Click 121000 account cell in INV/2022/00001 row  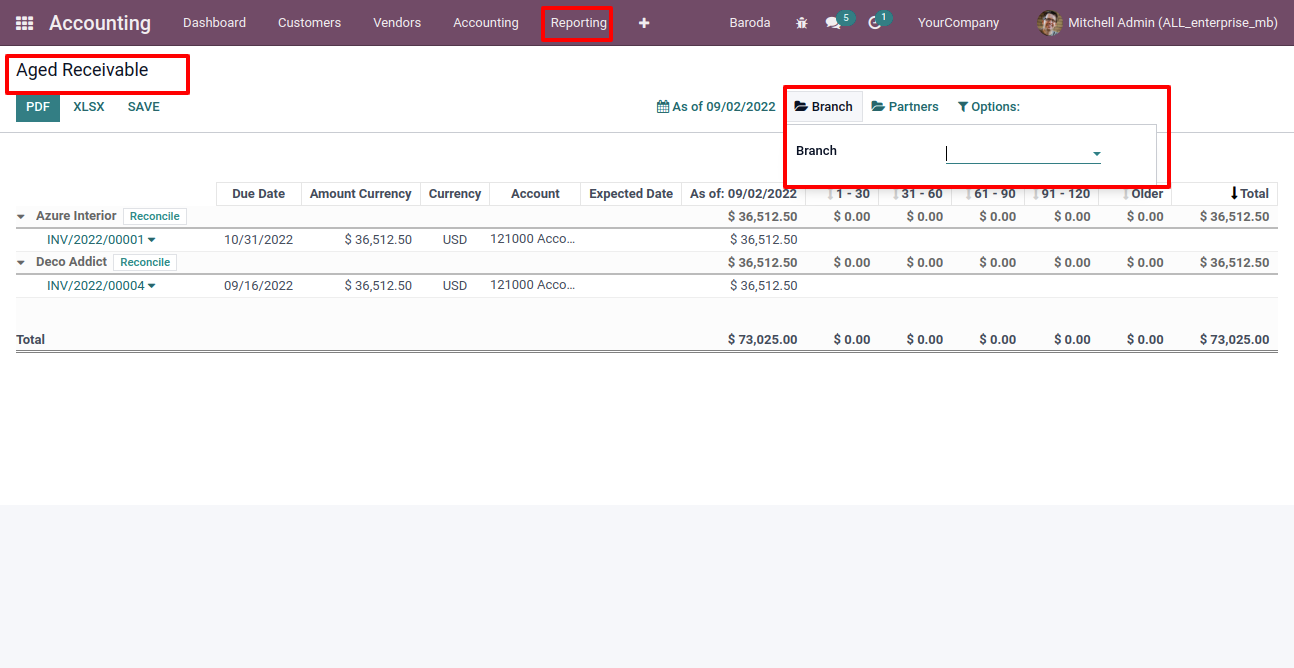pyautogui.click(x=533, y=239)
